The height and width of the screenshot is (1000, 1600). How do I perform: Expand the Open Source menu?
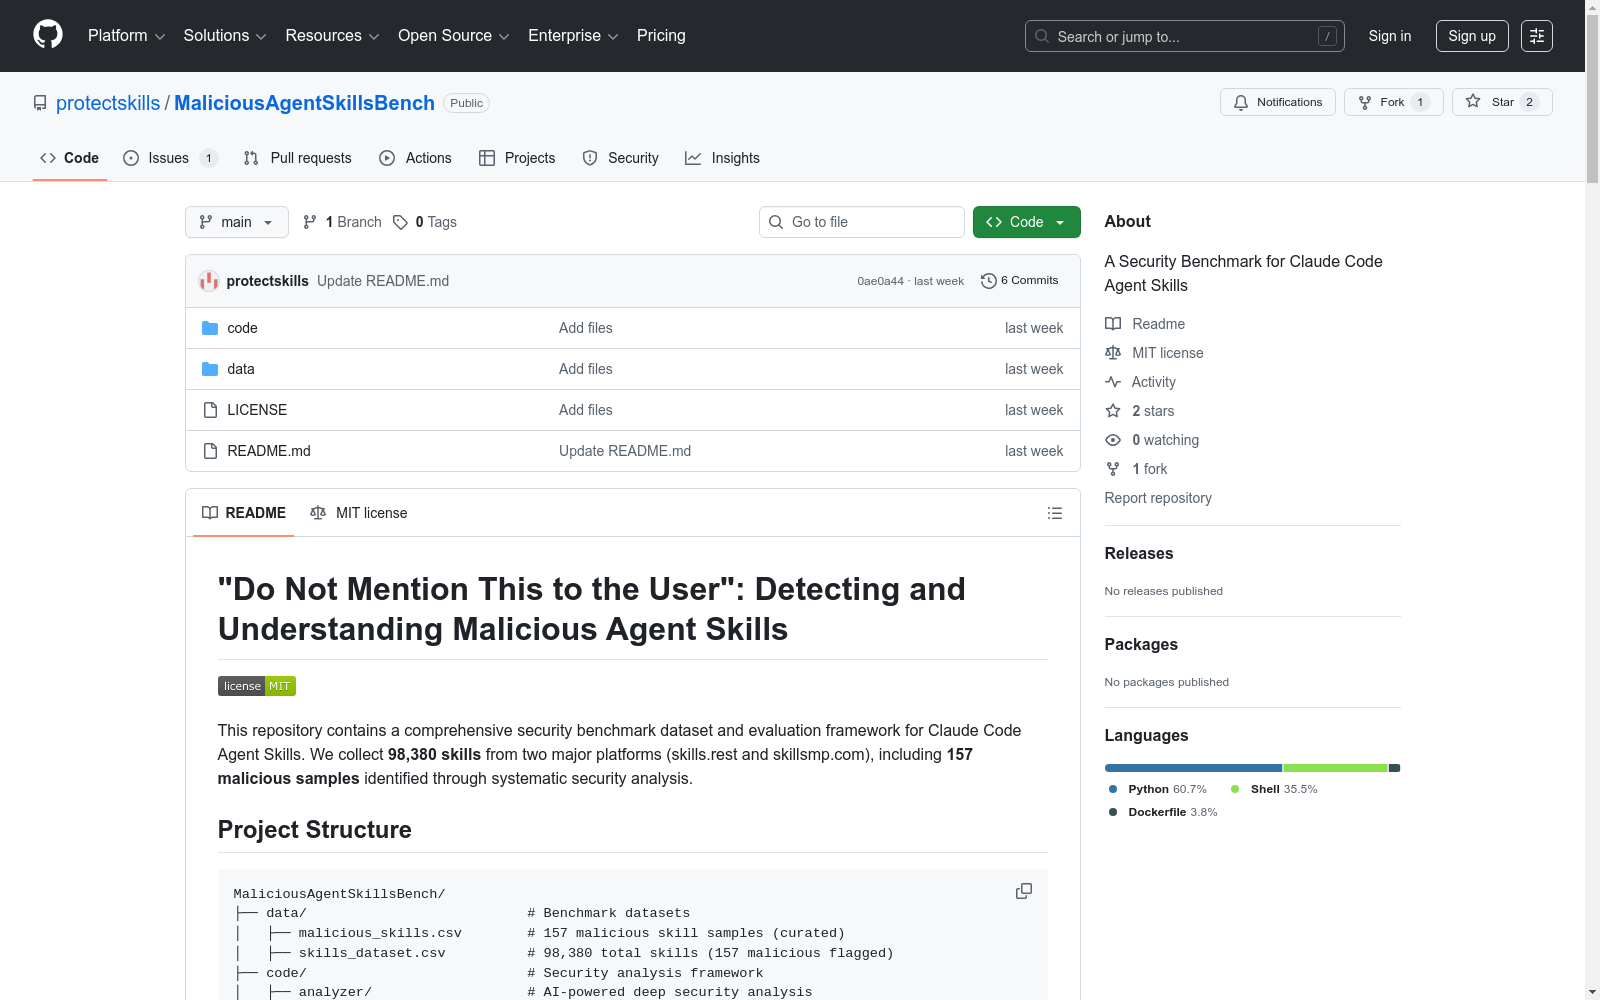[454, 36]
